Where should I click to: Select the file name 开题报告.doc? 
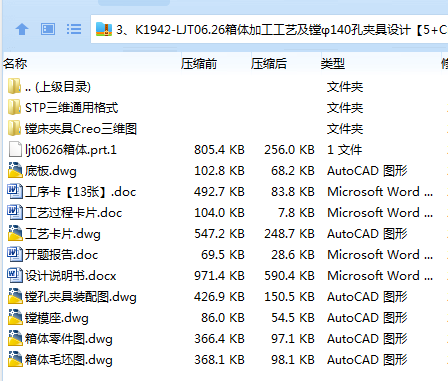point(62,255)
